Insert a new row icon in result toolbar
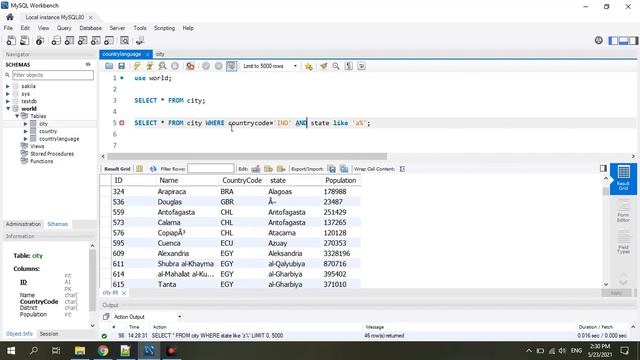The image size is (640, 360). point(268,169)
